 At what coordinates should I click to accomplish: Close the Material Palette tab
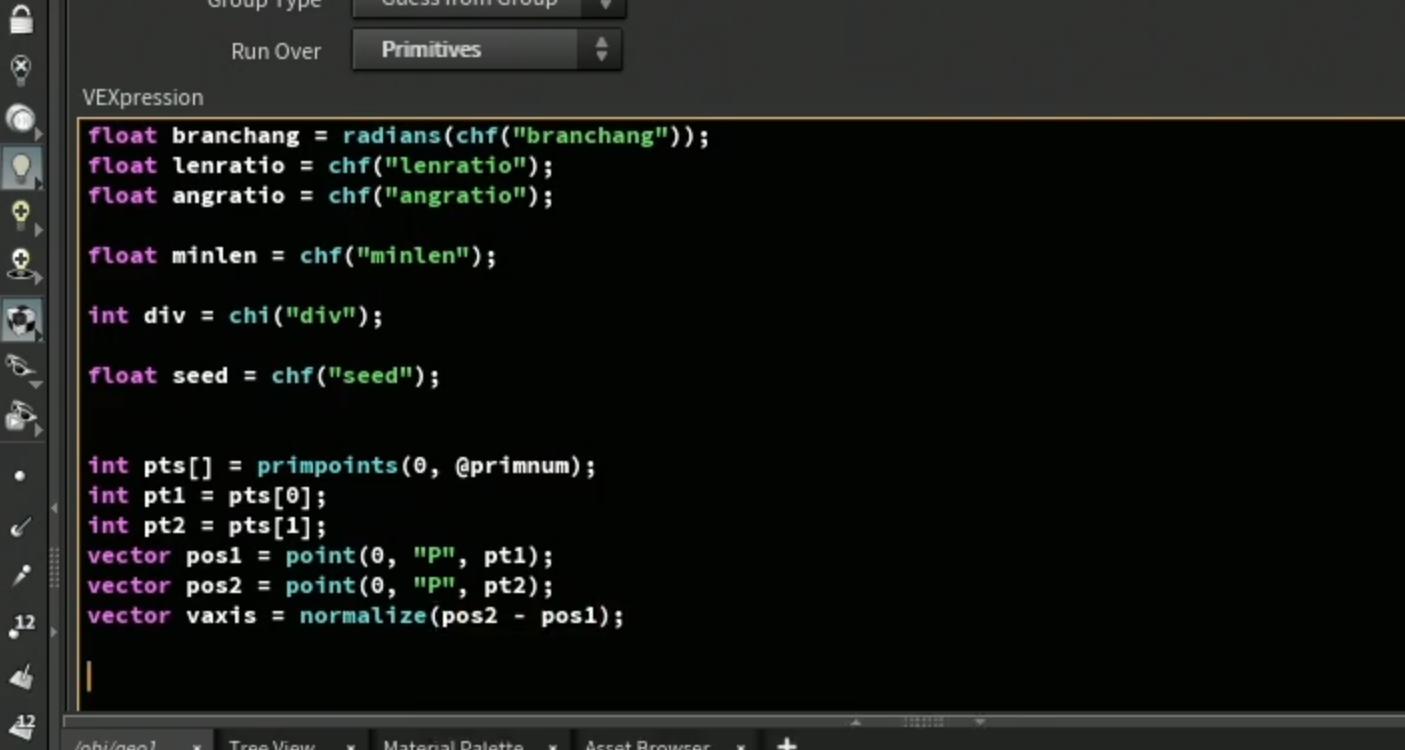tap(552, 746)
